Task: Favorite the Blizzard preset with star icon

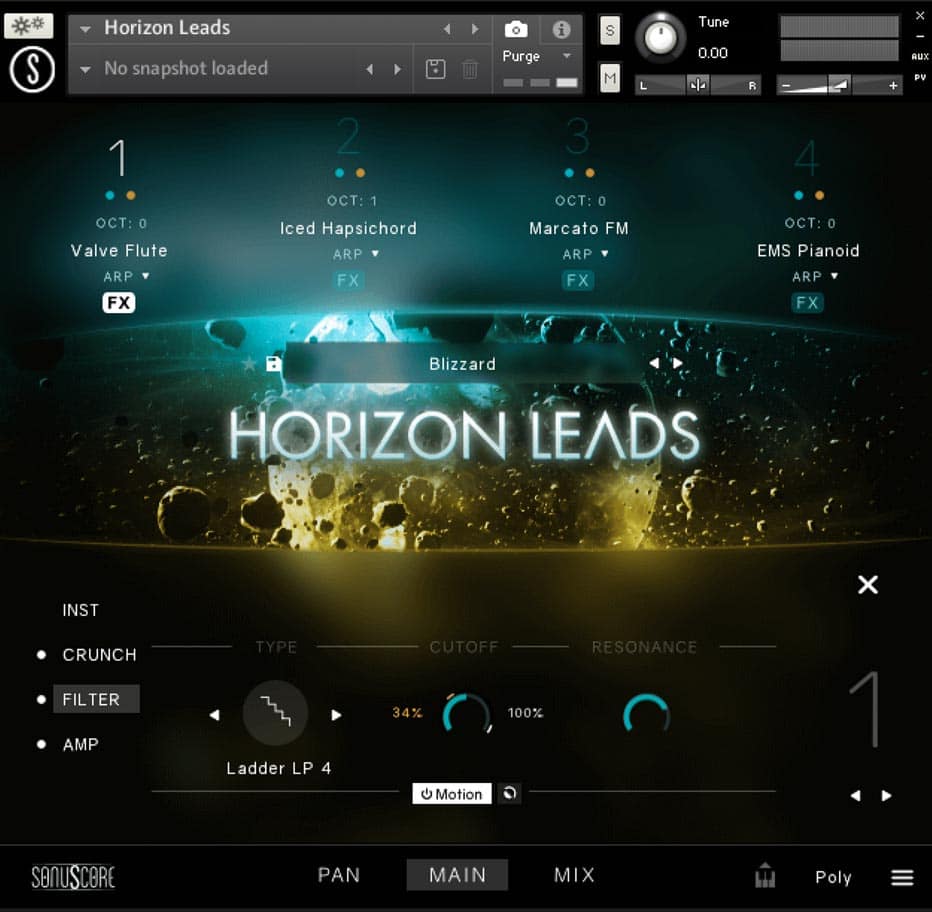Action: [x=250, y=364]
